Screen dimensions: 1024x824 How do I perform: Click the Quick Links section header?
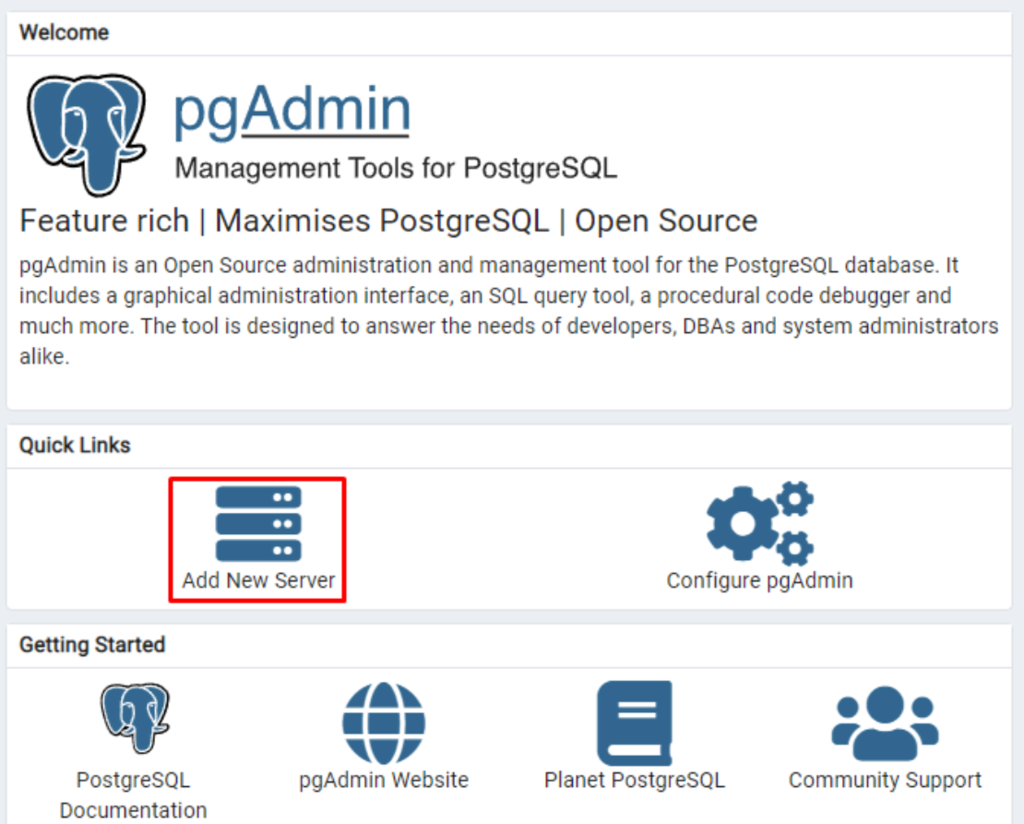click(74, 444)
